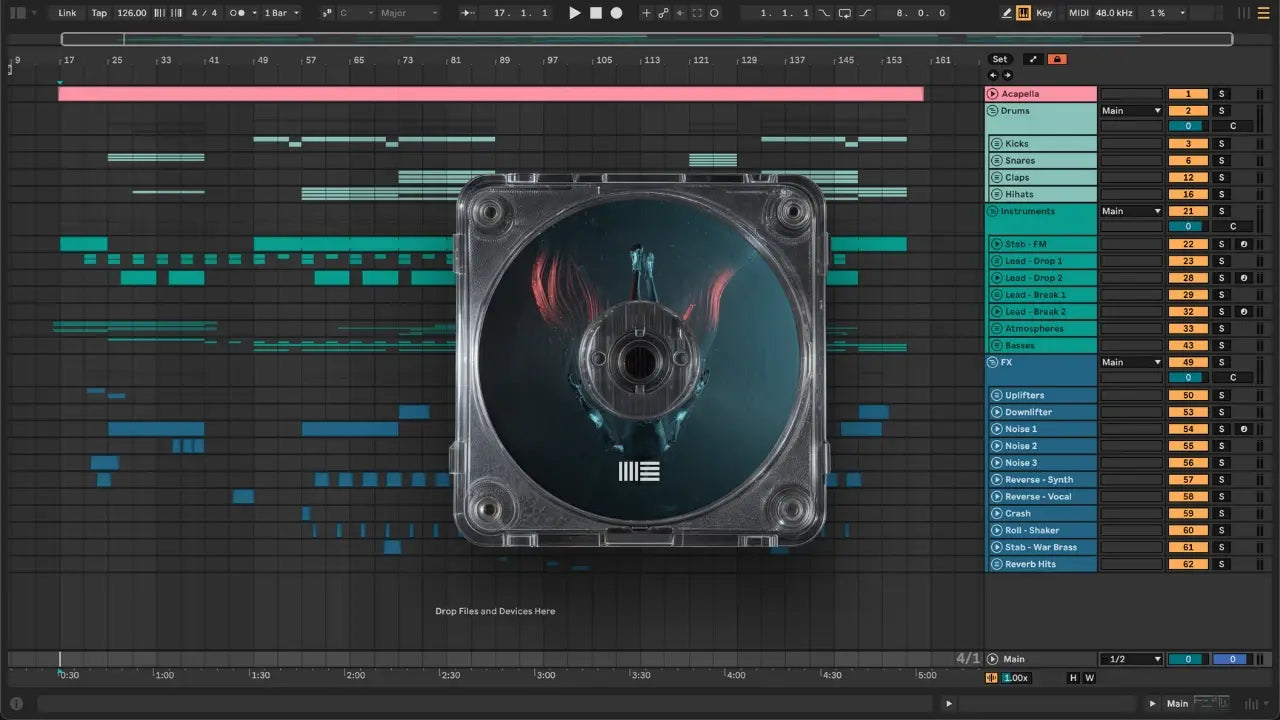Click the Follow playback arrow icon
1280x720 pixels.
coord(468,13)
